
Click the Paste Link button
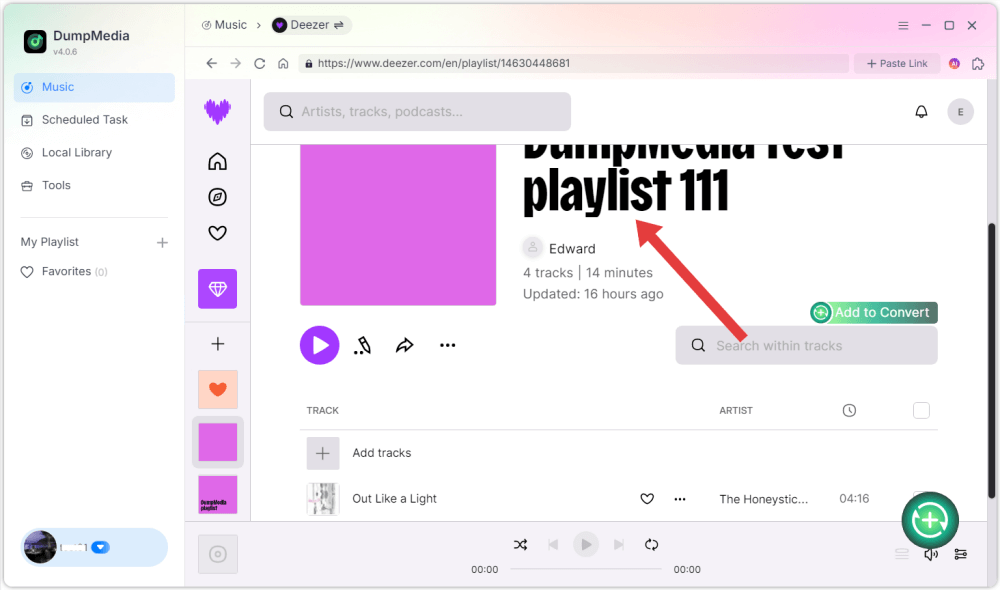pos(896,63)
